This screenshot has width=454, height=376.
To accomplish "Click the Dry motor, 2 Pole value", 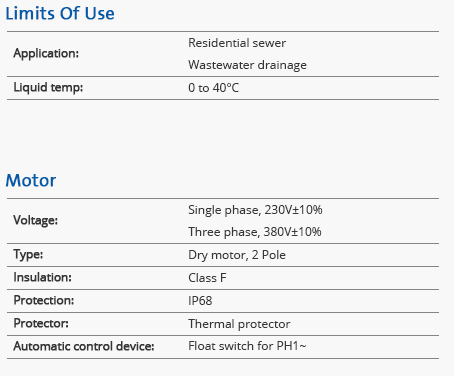I will point(237,255).
